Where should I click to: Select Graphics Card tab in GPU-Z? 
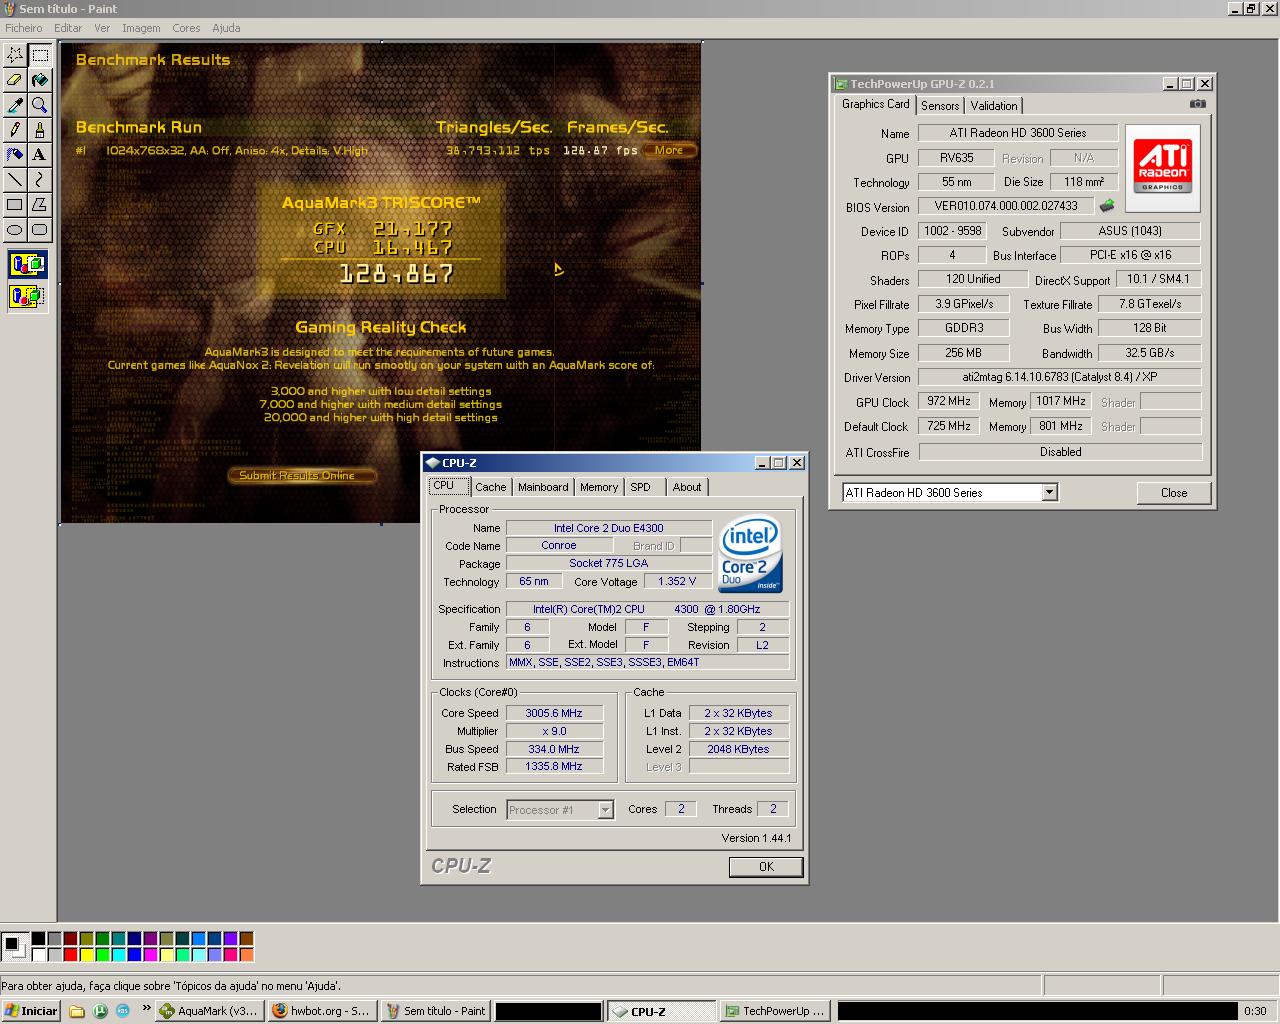click(x=875, y=104)
